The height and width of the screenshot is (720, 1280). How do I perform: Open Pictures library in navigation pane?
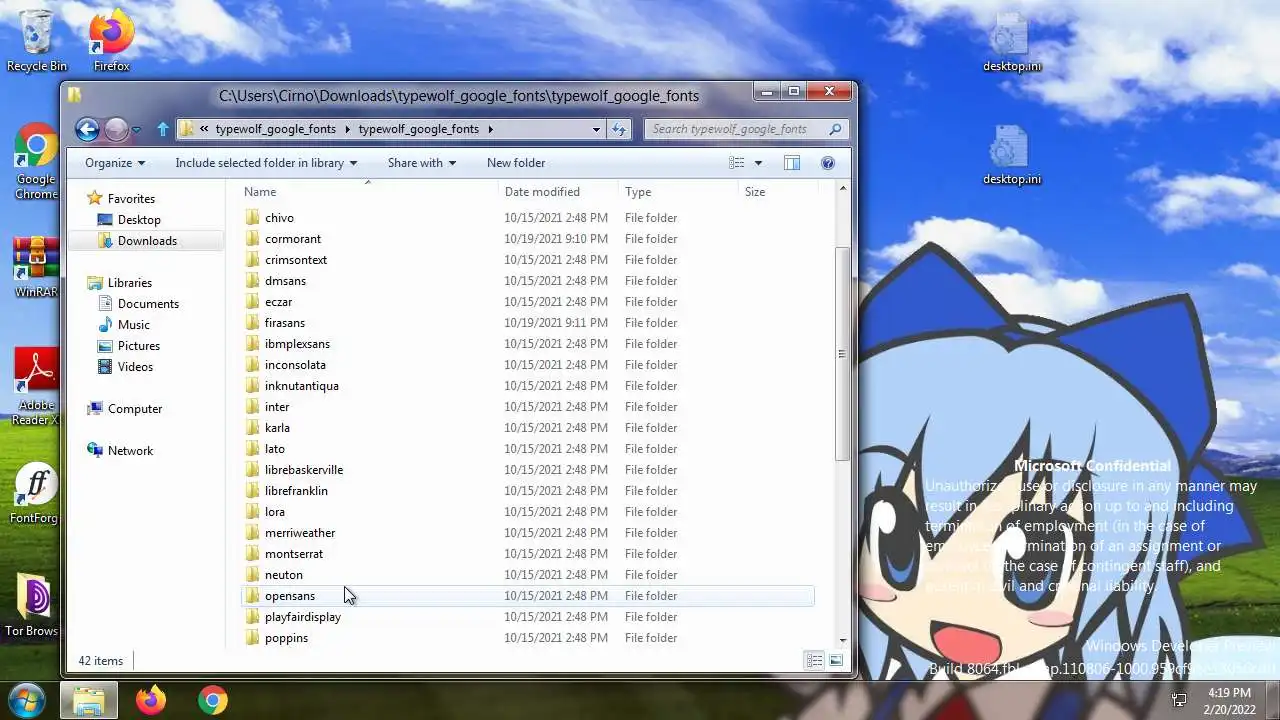[139, 346]
